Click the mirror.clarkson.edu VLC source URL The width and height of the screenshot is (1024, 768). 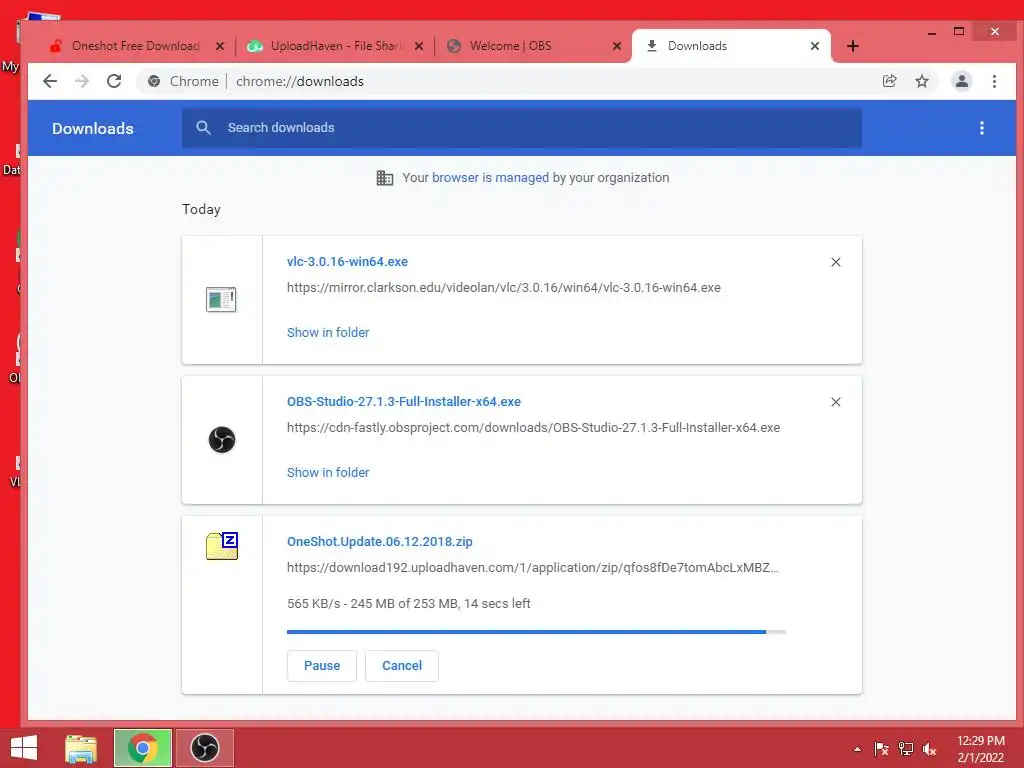click(x=504, y=287)
